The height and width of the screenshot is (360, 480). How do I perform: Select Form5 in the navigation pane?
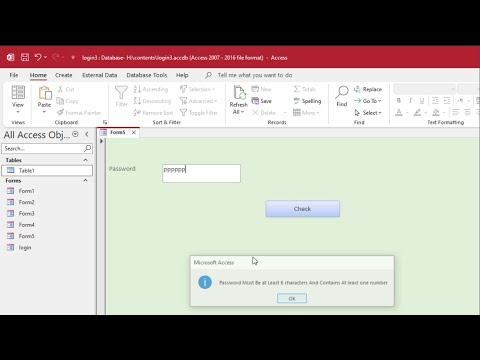pyautogui.click(x=47, y=236)
